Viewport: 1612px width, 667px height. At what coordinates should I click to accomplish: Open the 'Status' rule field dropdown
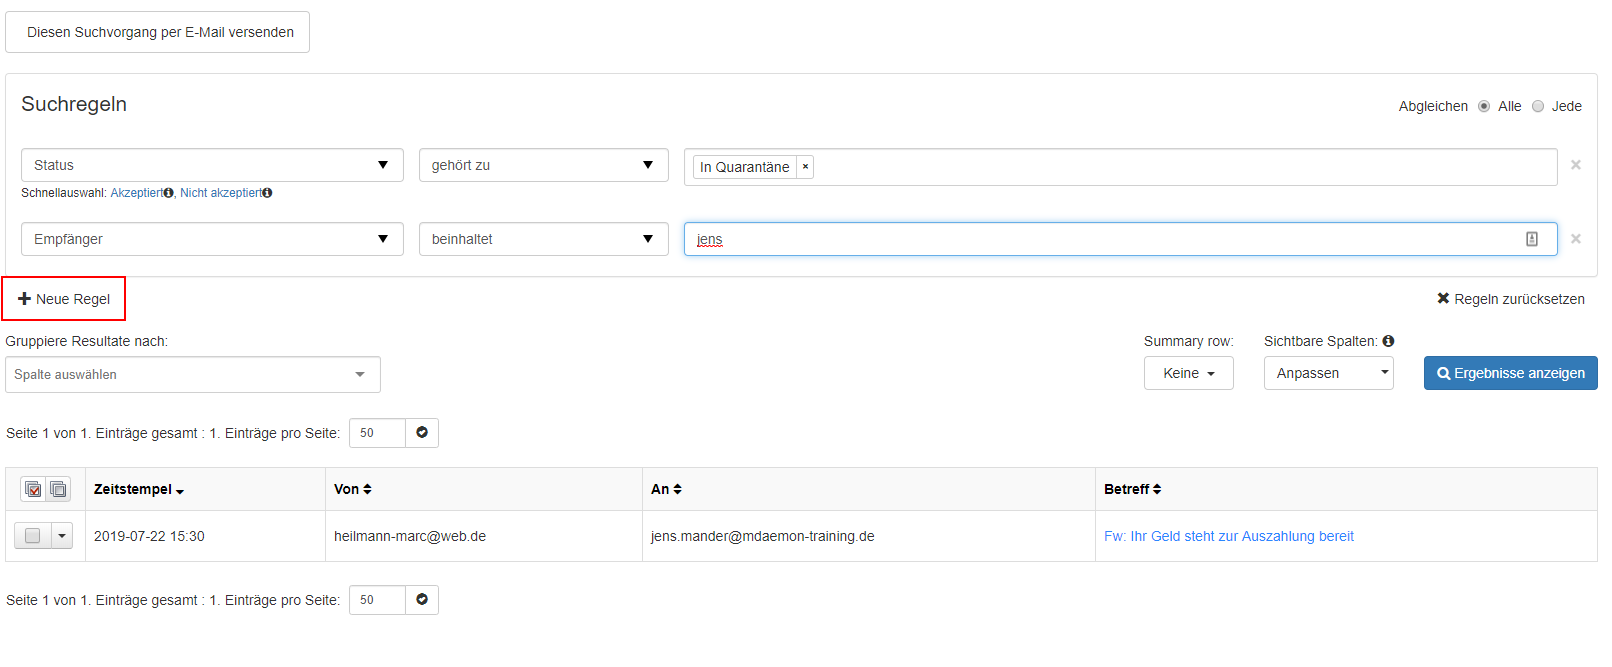click(212, 165)
